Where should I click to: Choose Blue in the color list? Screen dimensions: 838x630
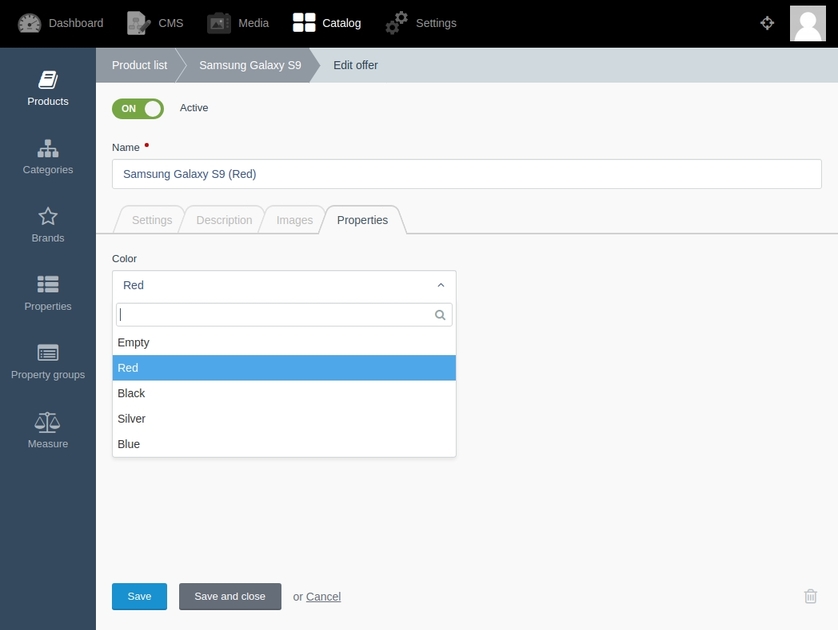tap(284, 444)
